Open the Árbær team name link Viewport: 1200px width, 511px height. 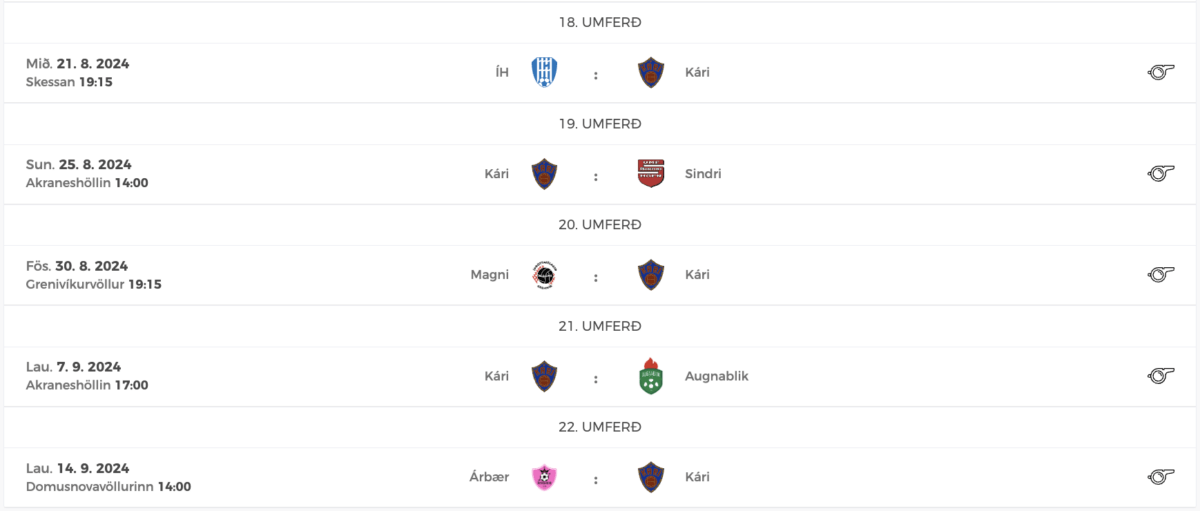coord(488,477)
